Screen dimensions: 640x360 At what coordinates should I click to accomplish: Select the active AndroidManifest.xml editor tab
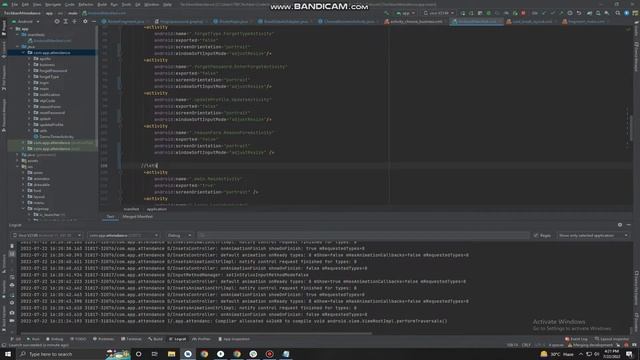point(476,21)
